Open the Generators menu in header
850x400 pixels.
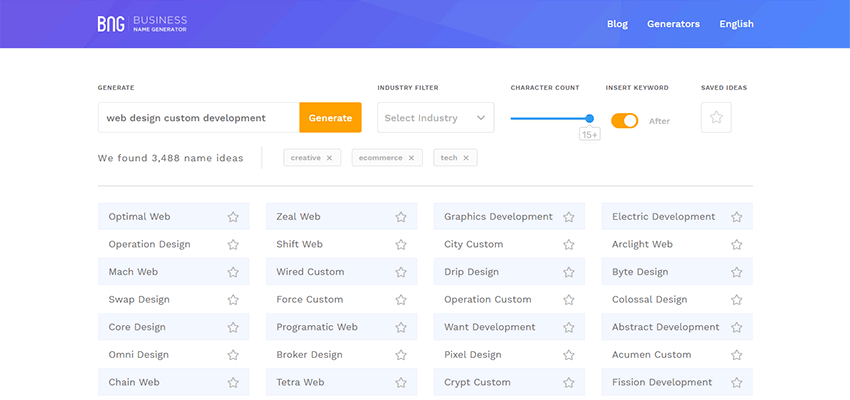673,24
